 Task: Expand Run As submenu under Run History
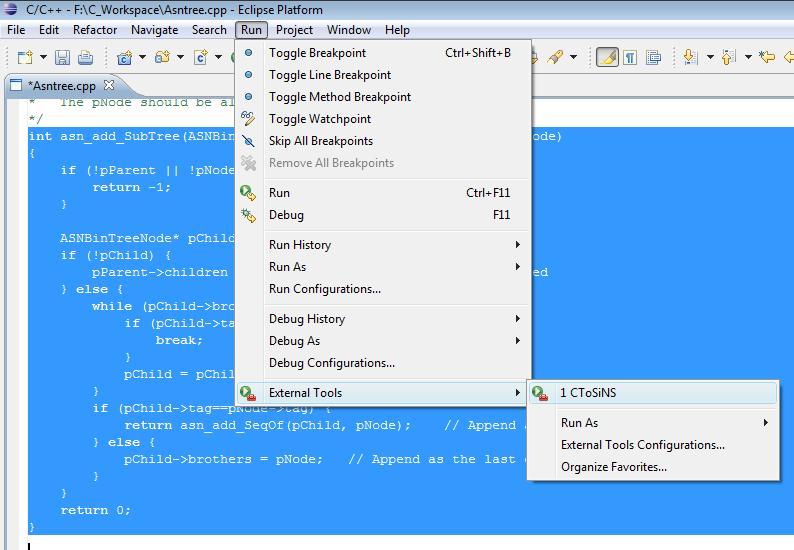[x=383, y=267]
